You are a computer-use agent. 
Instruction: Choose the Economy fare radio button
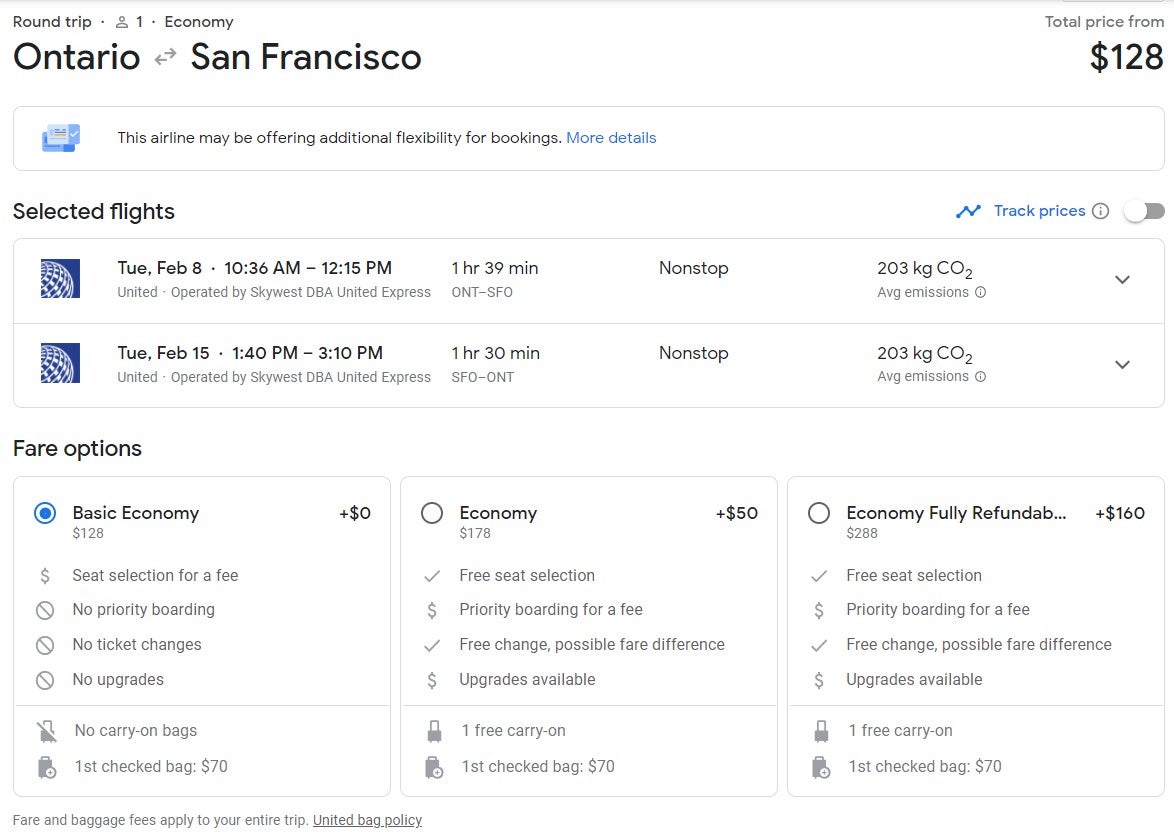point(432,513)
